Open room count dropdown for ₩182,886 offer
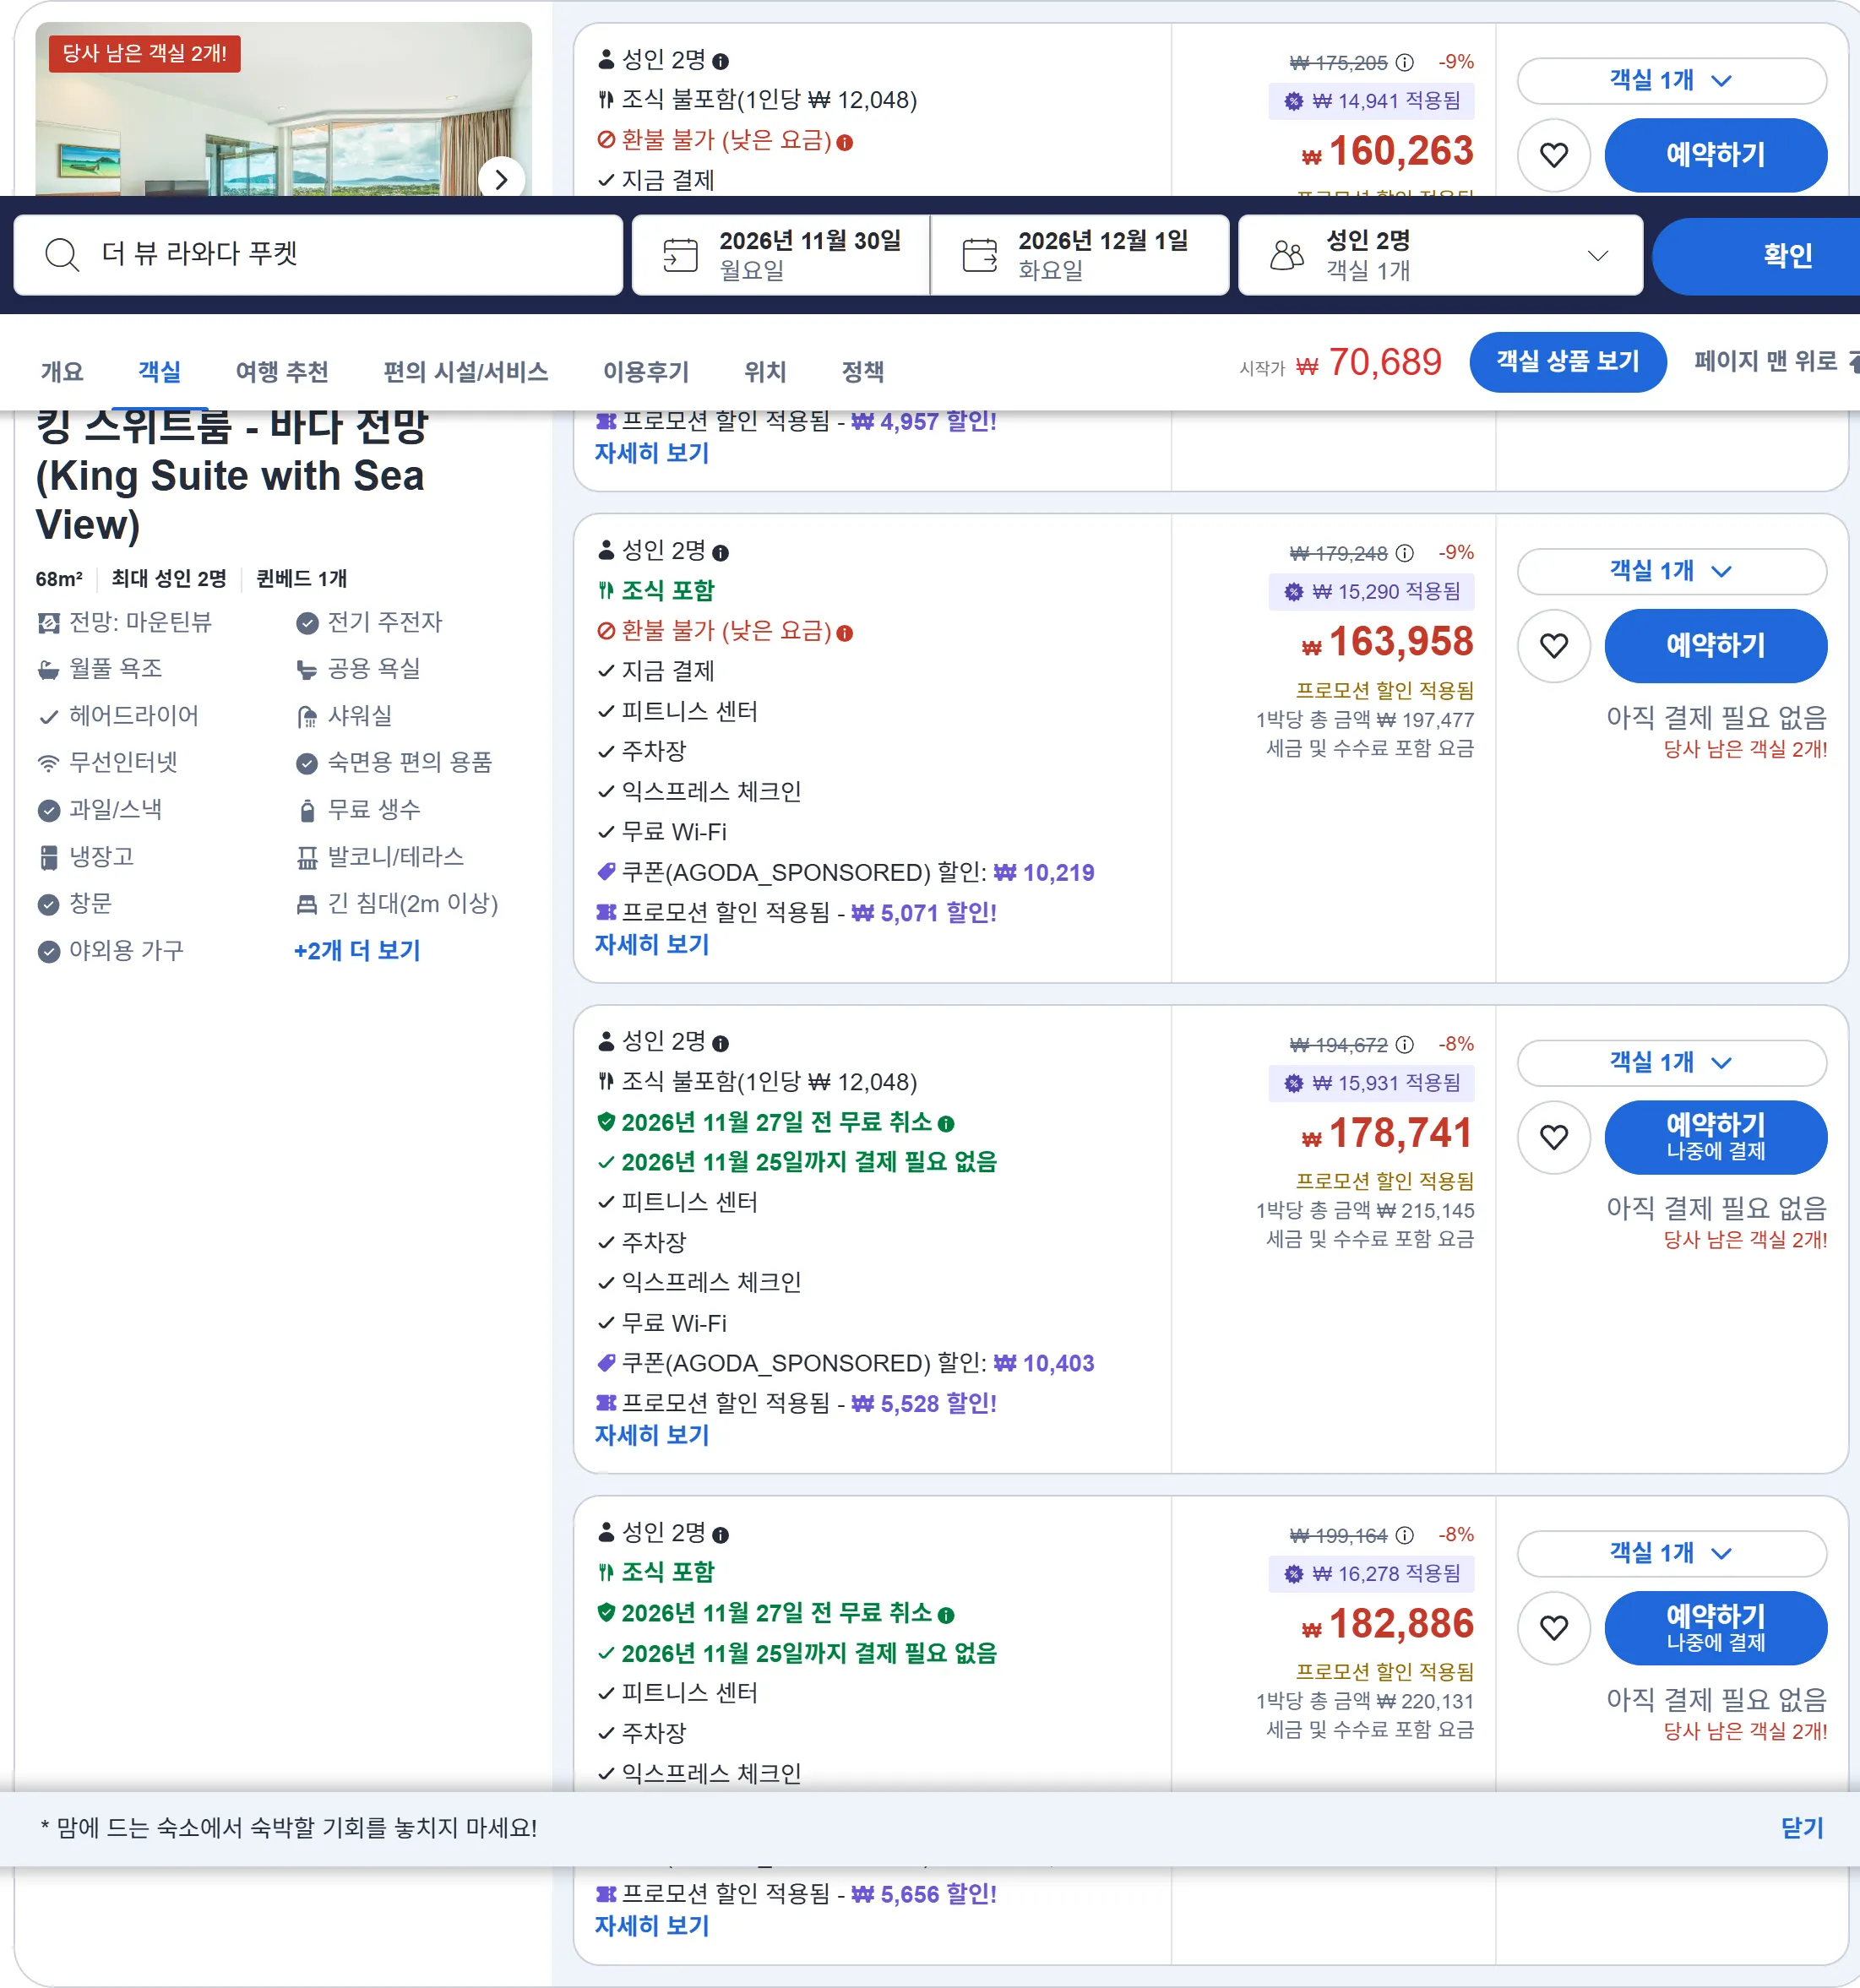The height and width of the screenshot is (1988, 1860). point(1672,1553)
